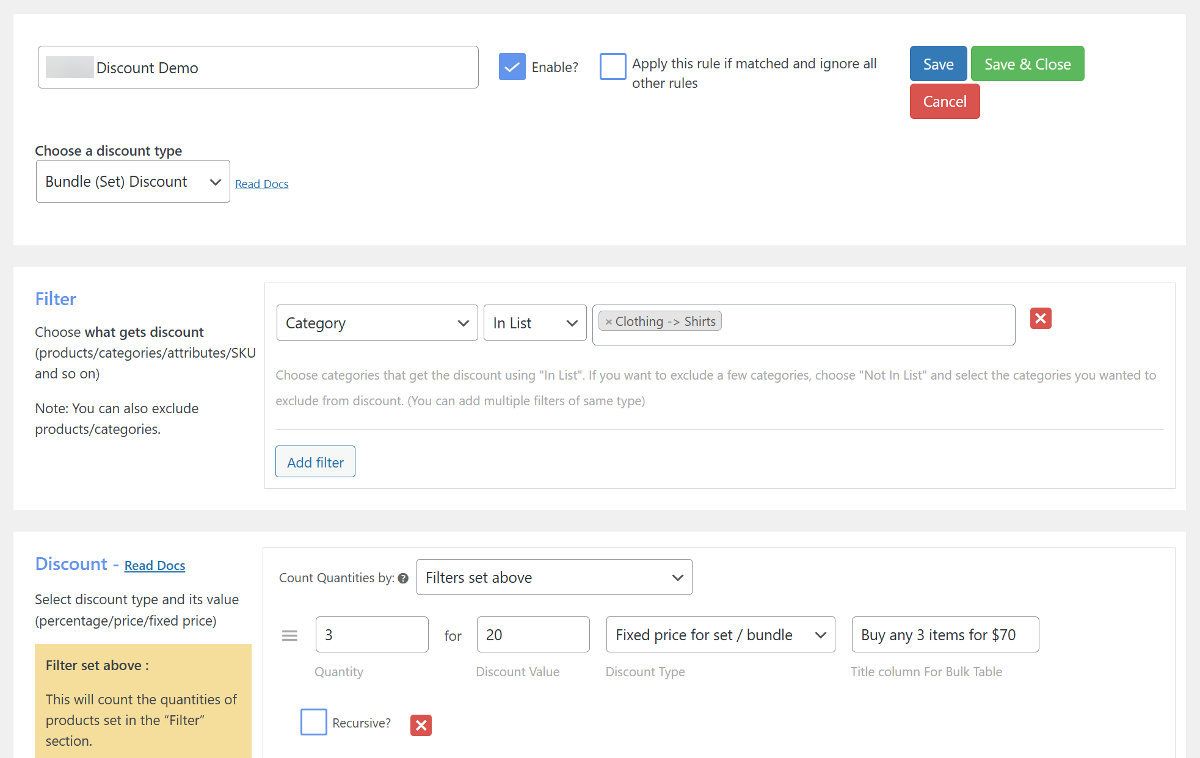Open the Category filter type dropdown

click(x=377, y=323)
